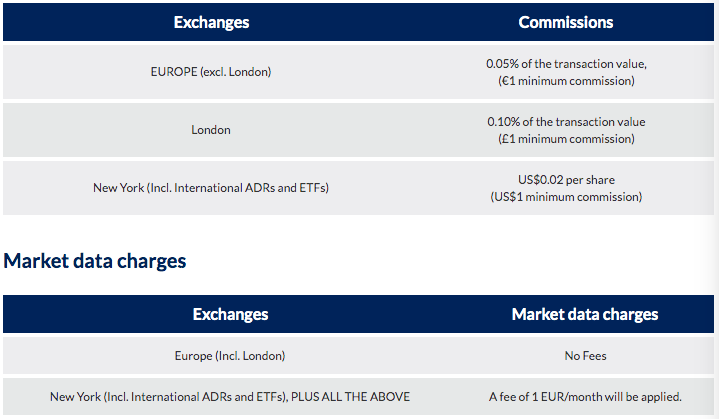
Task: Click the €1 minimum commission text
Action: [566, 81]
